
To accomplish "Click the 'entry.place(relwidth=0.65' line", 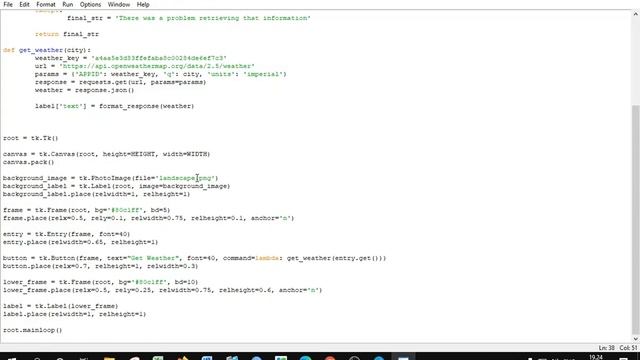I will click(80, 242).
